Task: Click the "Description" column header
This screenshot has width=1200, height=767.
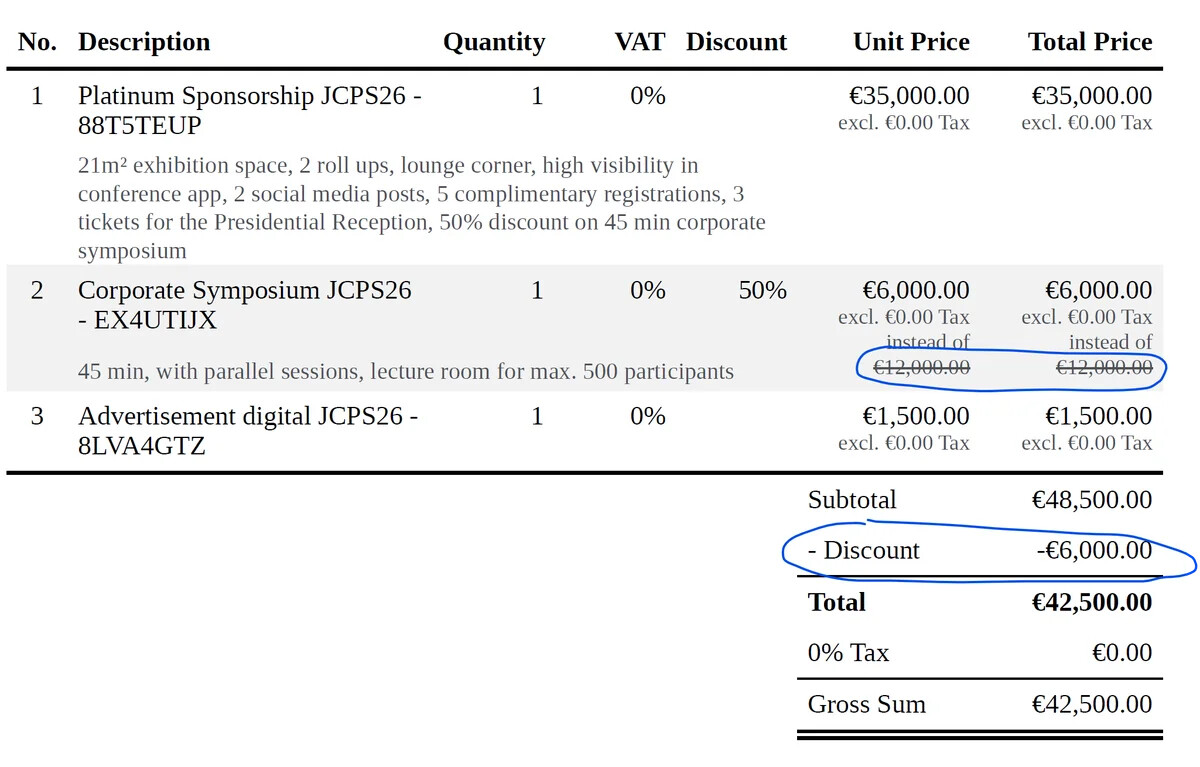Action: tap(144, 42)
